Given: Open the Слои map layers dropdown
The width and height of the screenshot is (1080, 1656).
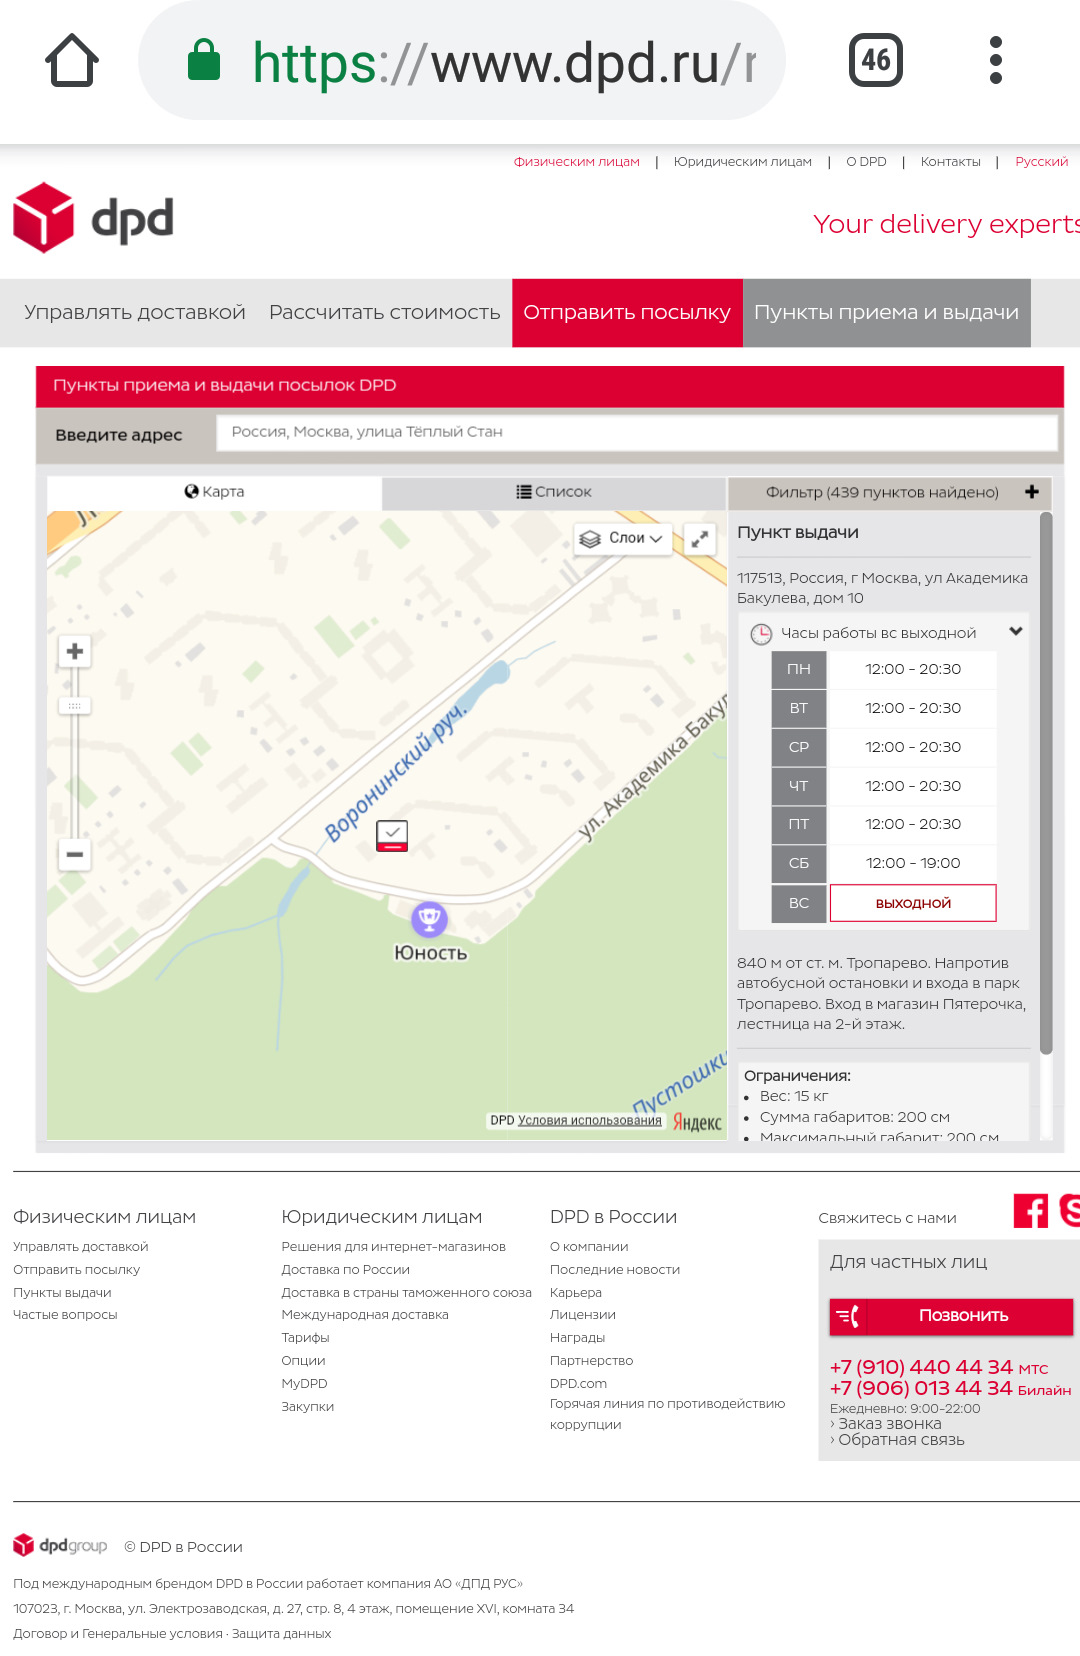Looking at the screenshot, I should point(622,538).
